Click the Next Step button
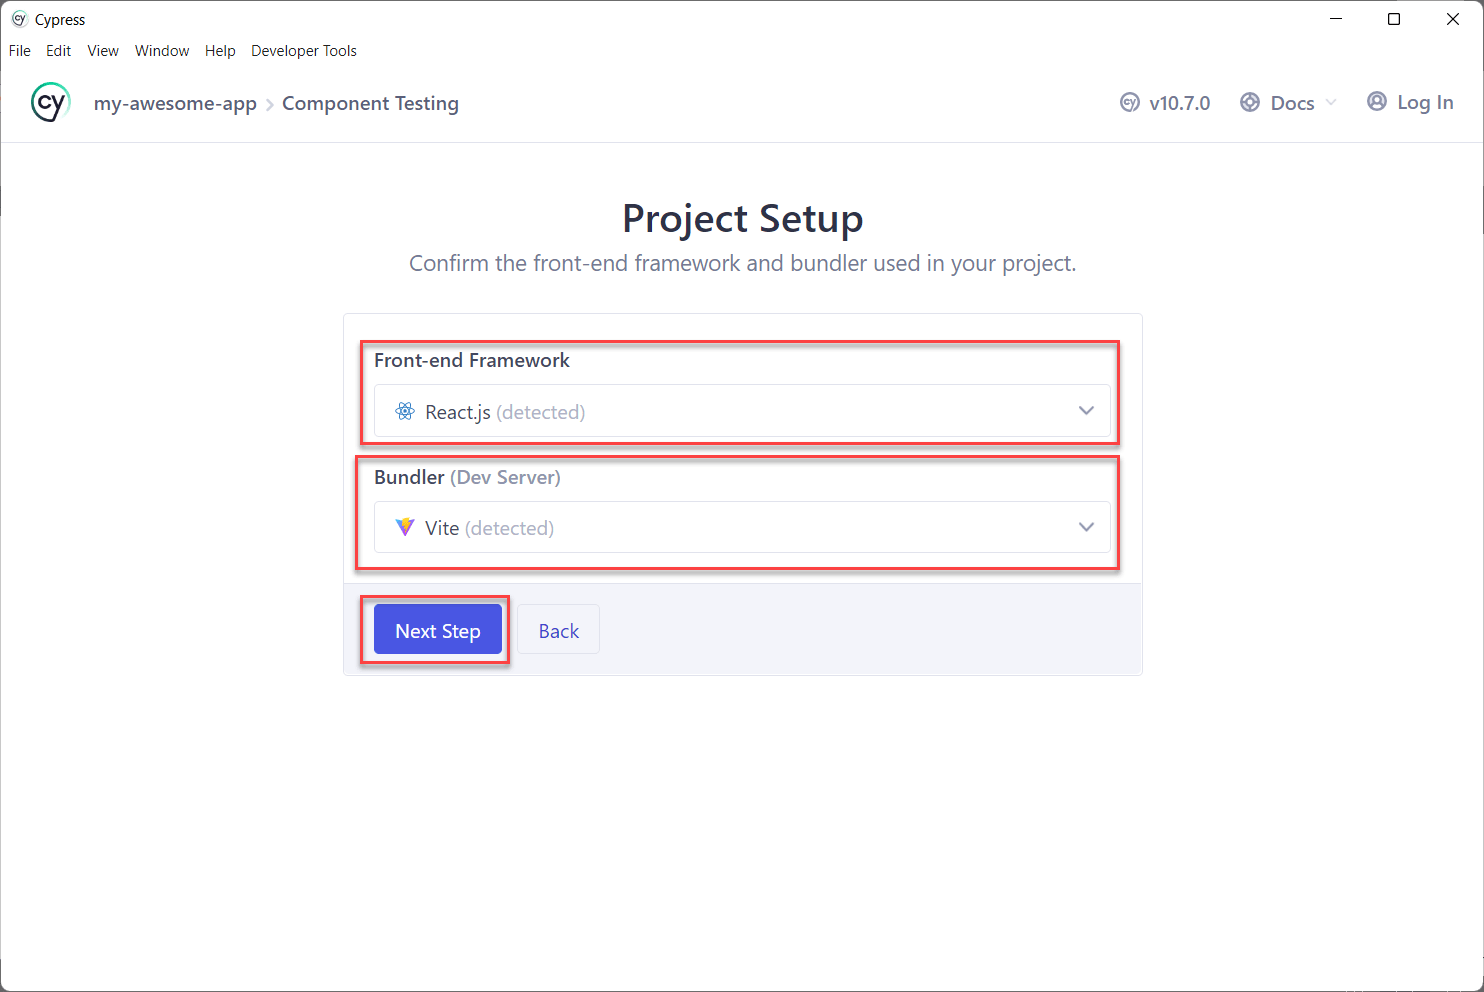Image resolution: width=1484 pixels, height=992 pixels. click(x=437, y=630)
